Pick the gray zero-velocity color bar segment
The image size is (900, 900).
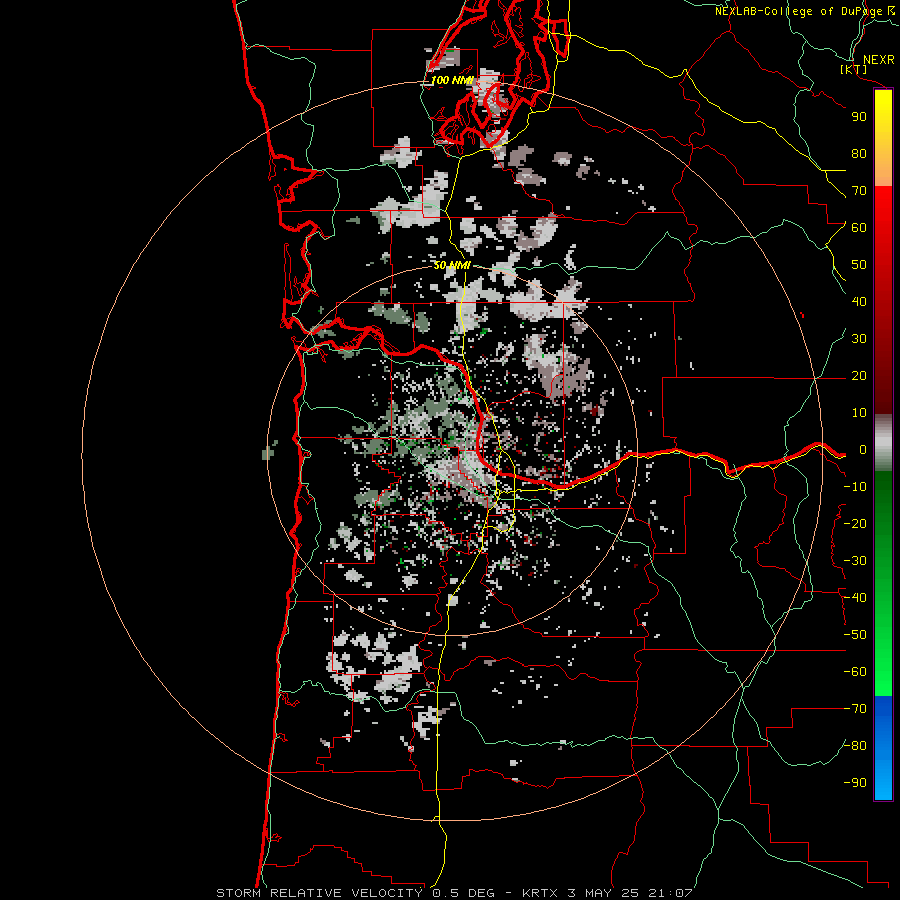point(883,443)
